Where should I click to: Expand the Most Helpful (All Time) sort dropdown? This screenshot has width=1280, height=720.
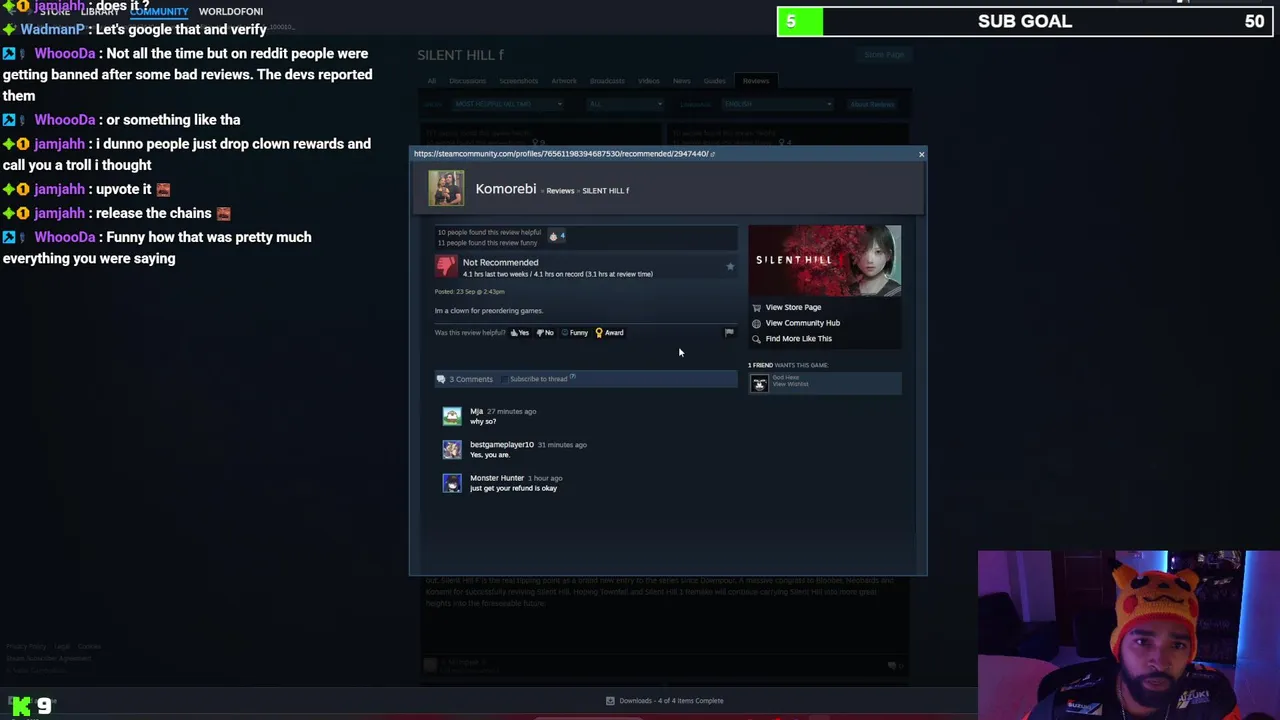click(x=507, y=104)
